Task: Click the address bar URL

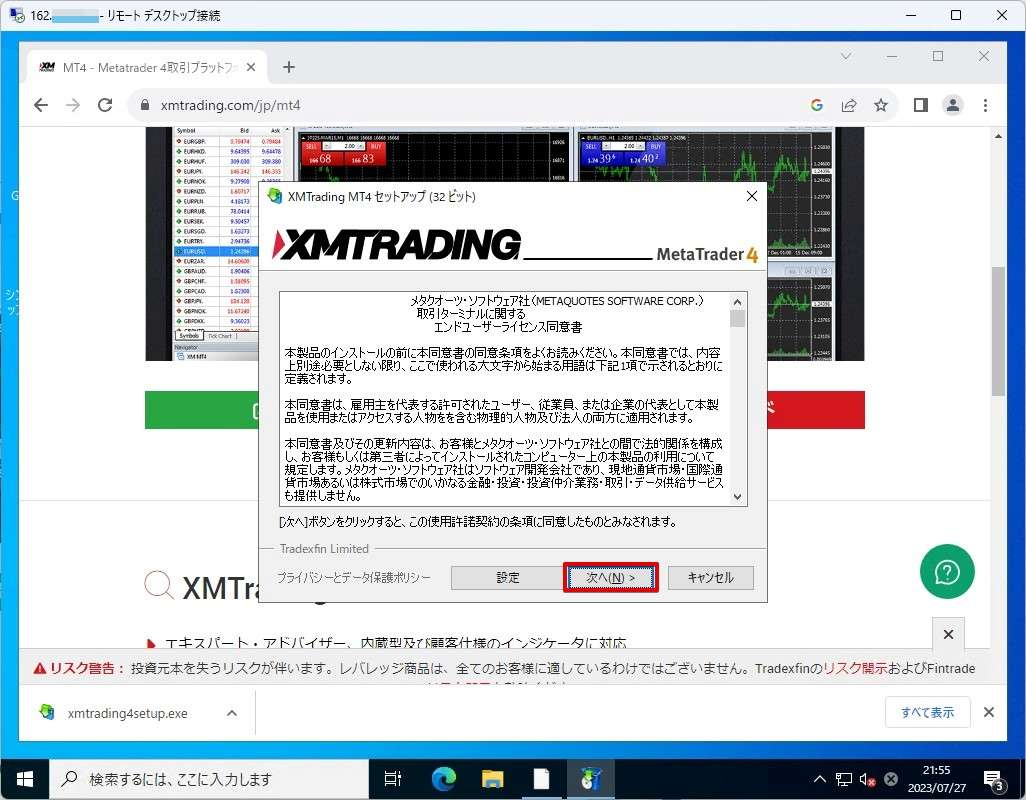Action: [x=230, y=105]
